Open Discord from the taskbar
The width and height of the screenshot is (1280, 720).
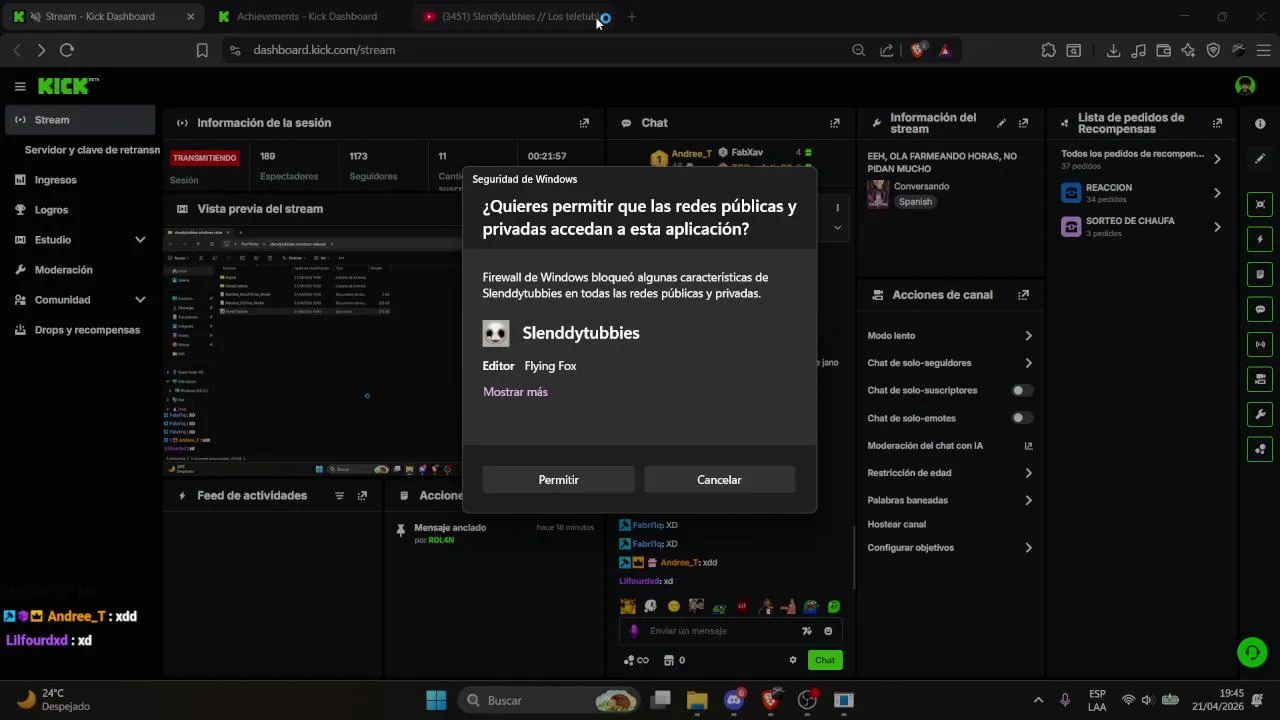click(x=734, y=700)
